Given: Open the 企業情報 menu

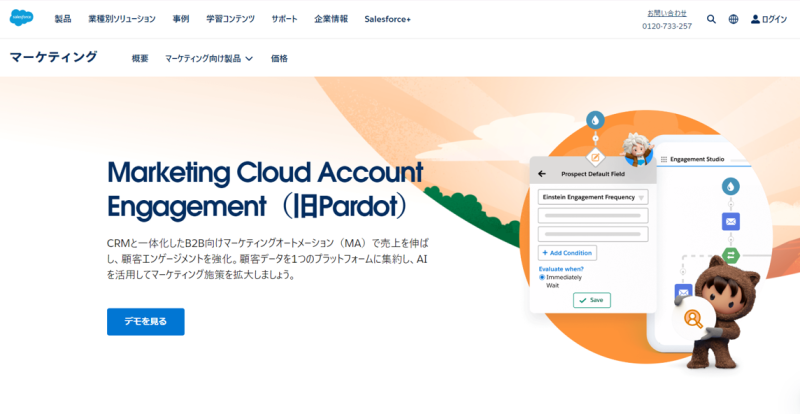Looking at the screenshot, I should pyautogui.click(x=331, y=19).
